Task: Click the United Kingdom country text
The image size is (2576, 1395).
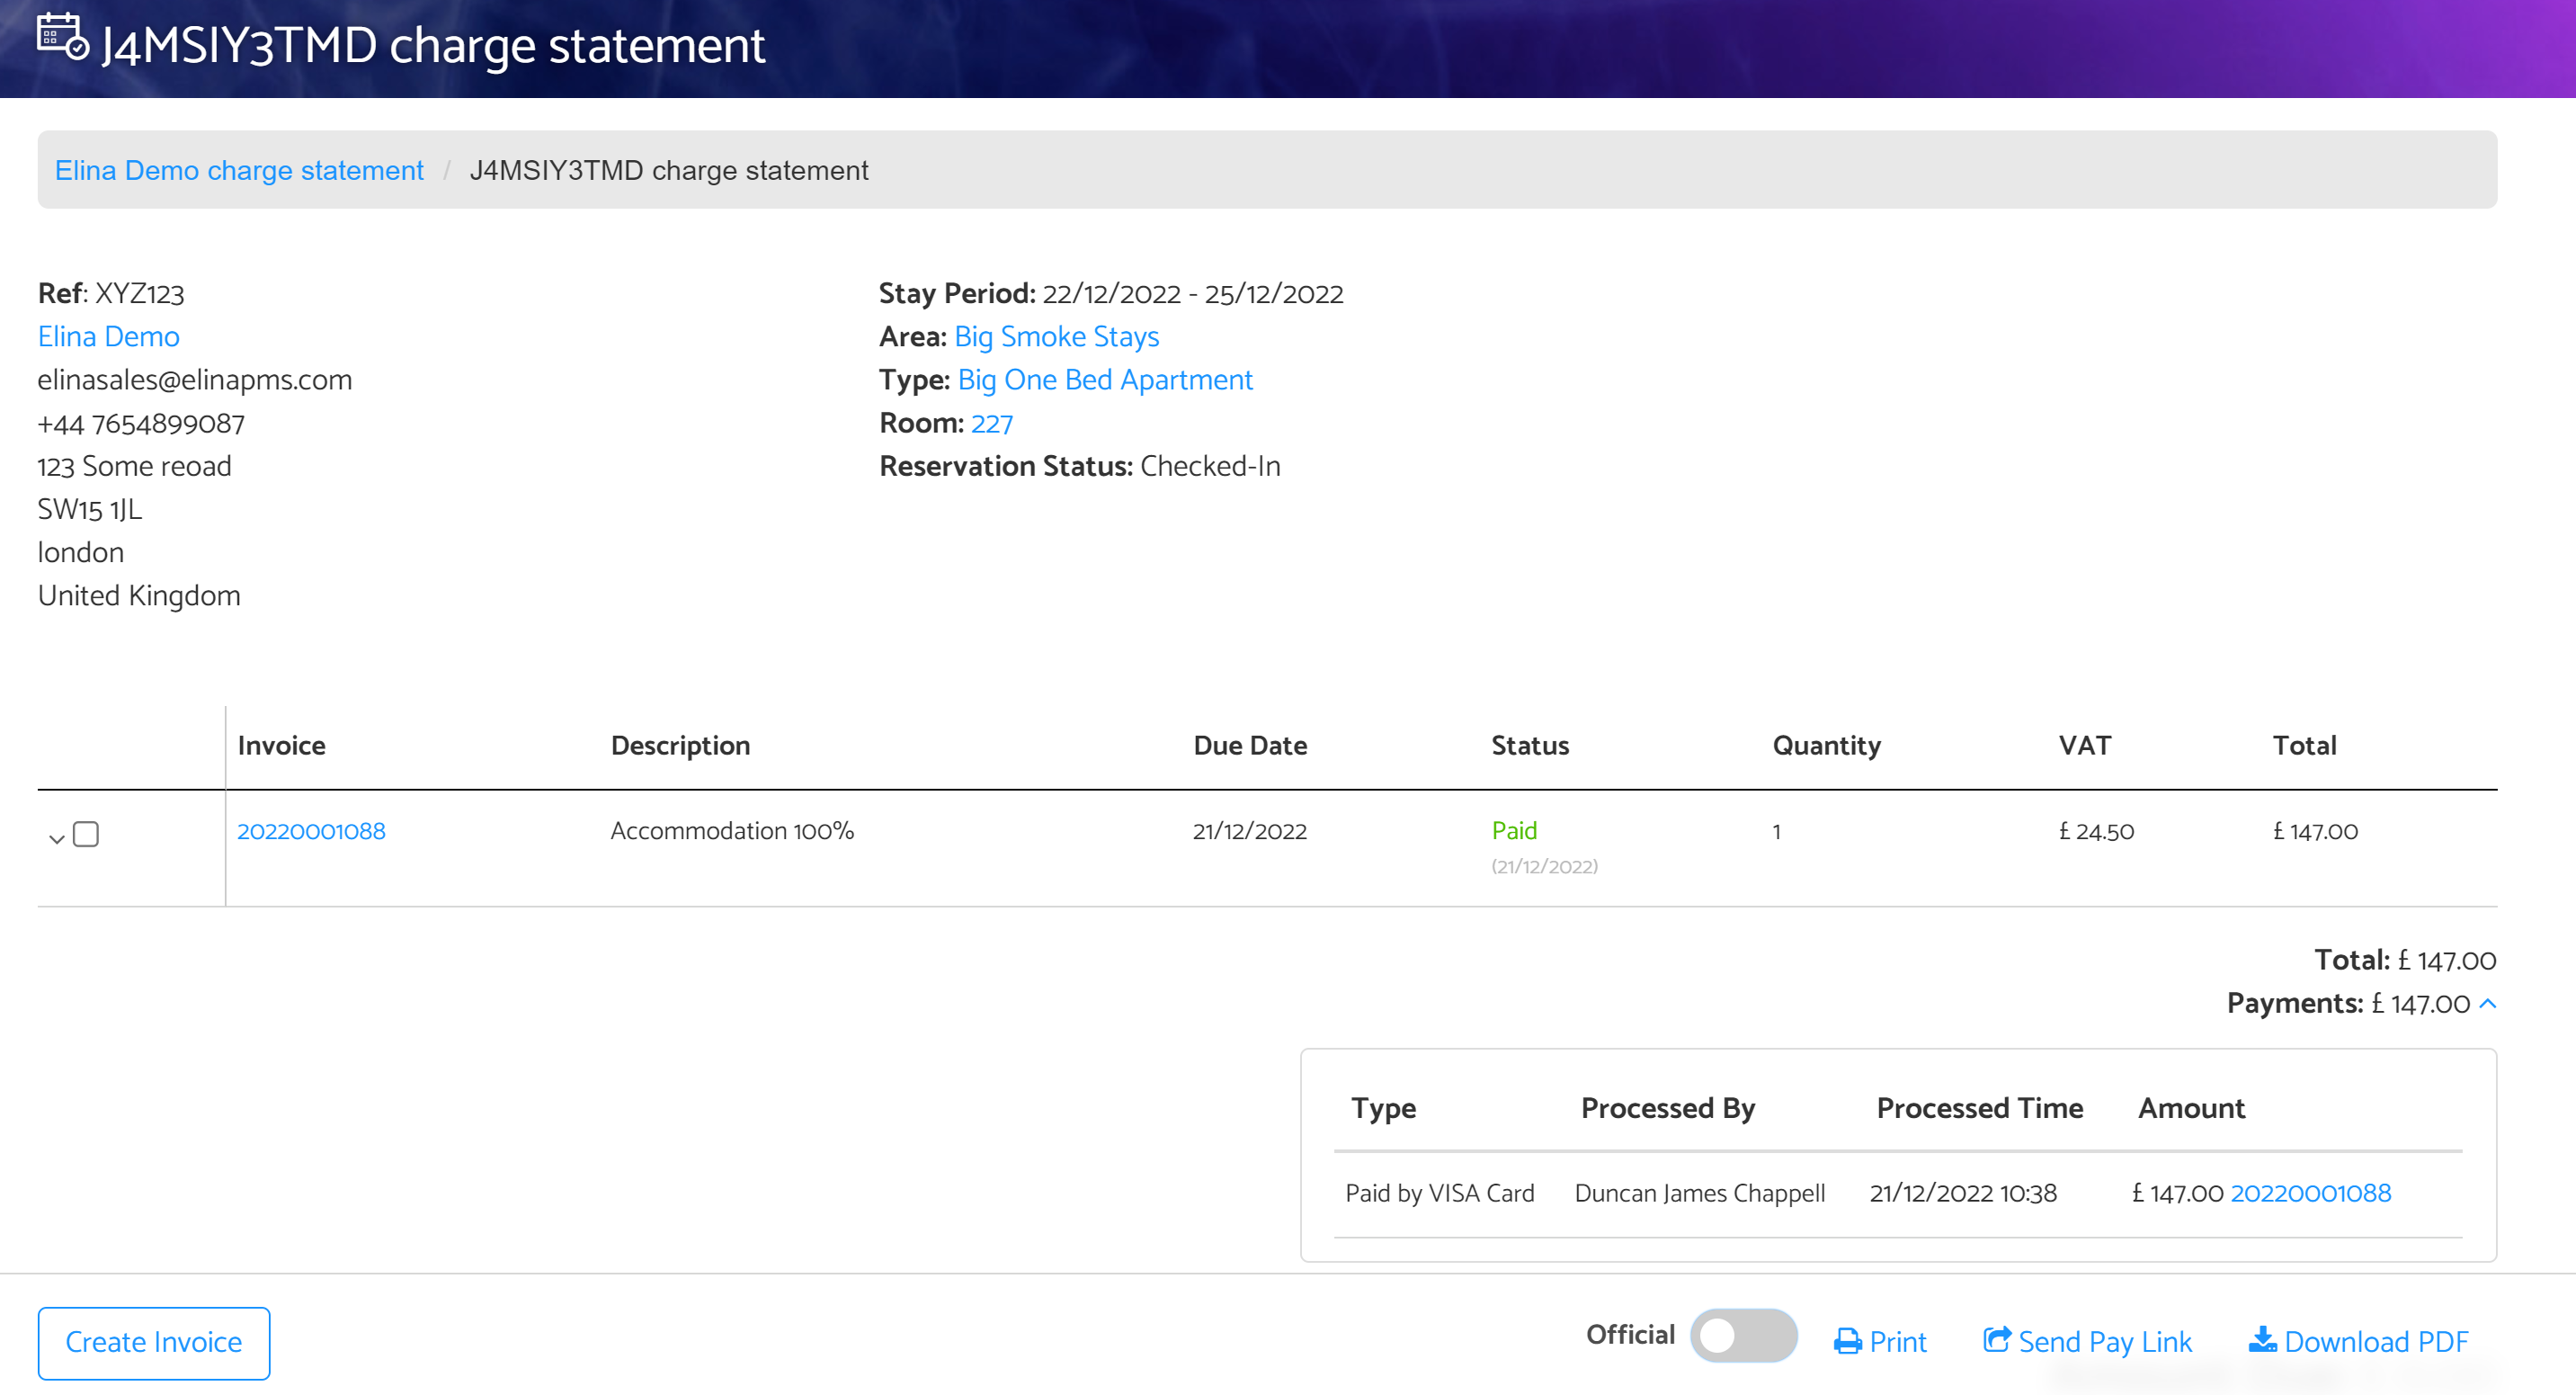Action: (x=139, y=596)
